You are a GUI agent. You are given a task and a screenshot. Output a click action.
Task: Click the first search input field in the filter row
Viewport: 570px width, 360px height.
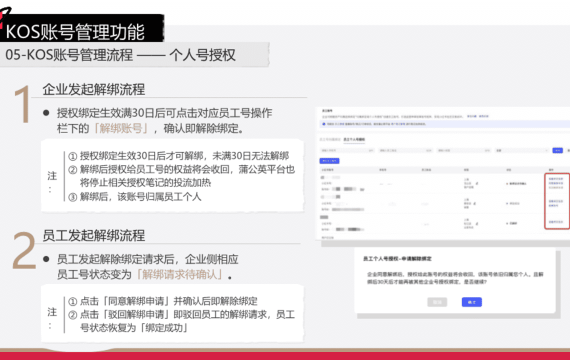[347, 150]
